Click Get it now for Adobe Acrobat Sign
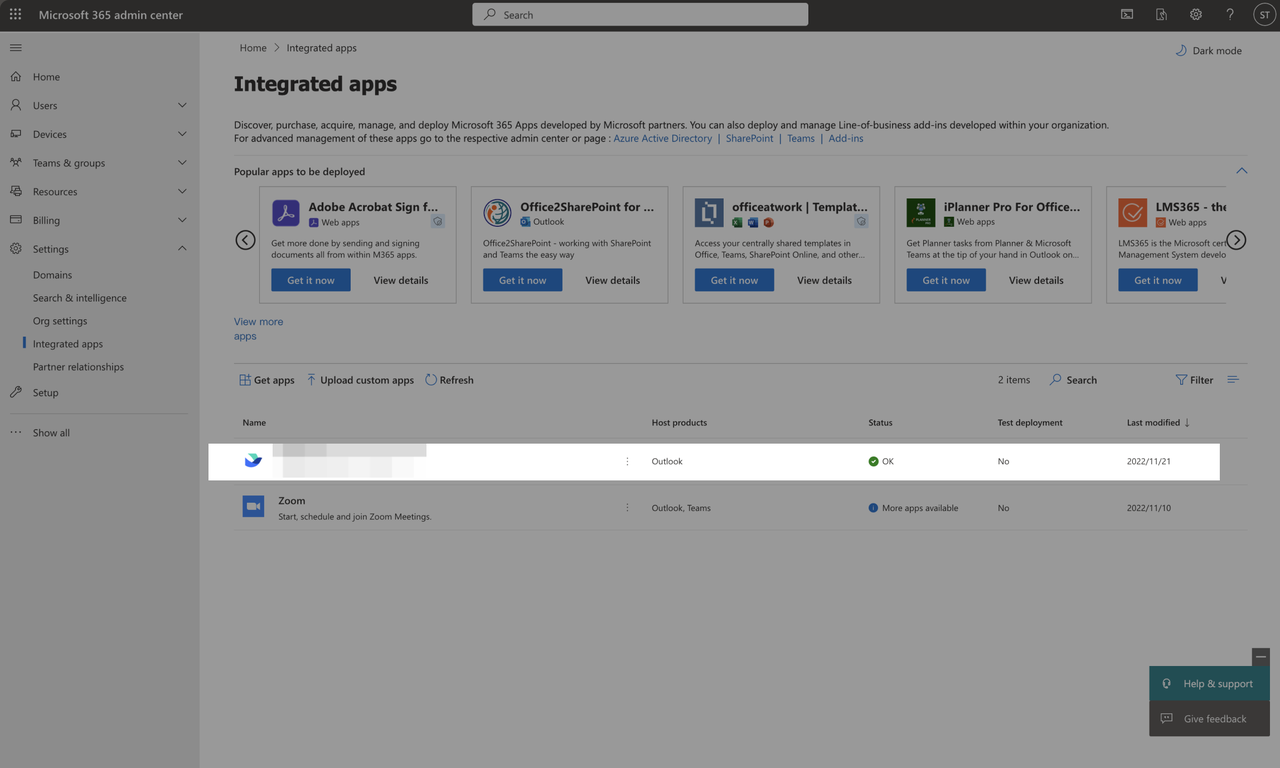This screenshot has width=1280, height=768. tap(311, 281)
